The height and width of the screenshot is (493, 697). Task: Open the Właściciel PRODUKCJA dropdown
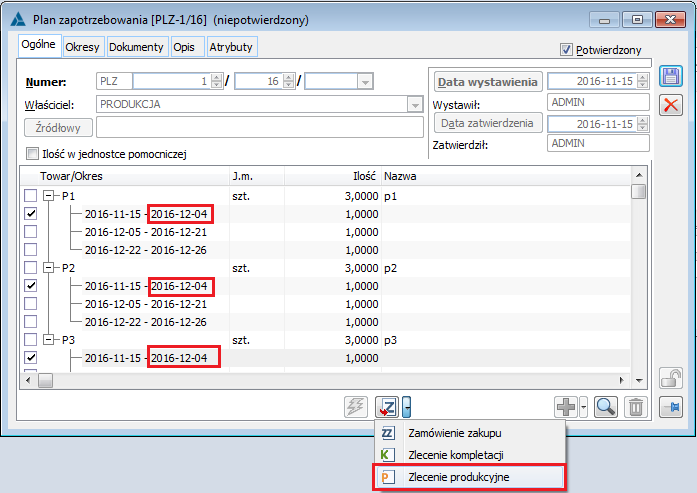click(414, 103)
